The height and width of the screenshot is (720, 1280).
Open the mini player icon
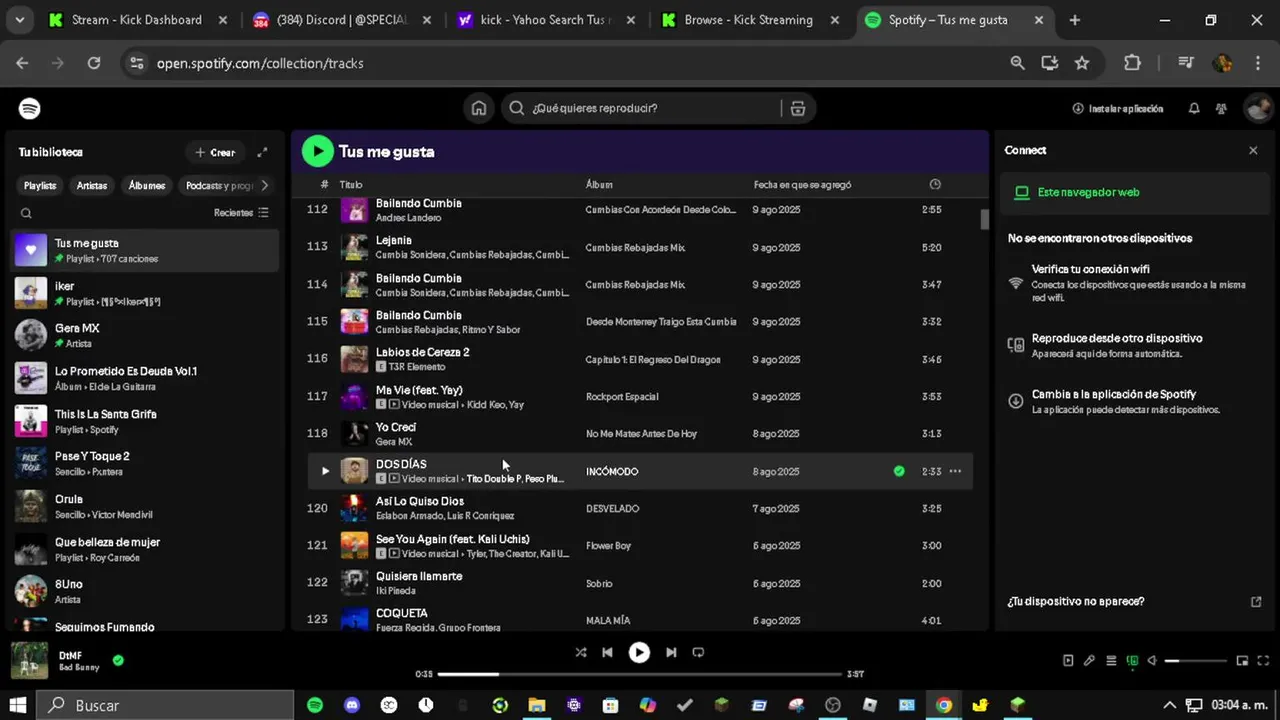1242,660
